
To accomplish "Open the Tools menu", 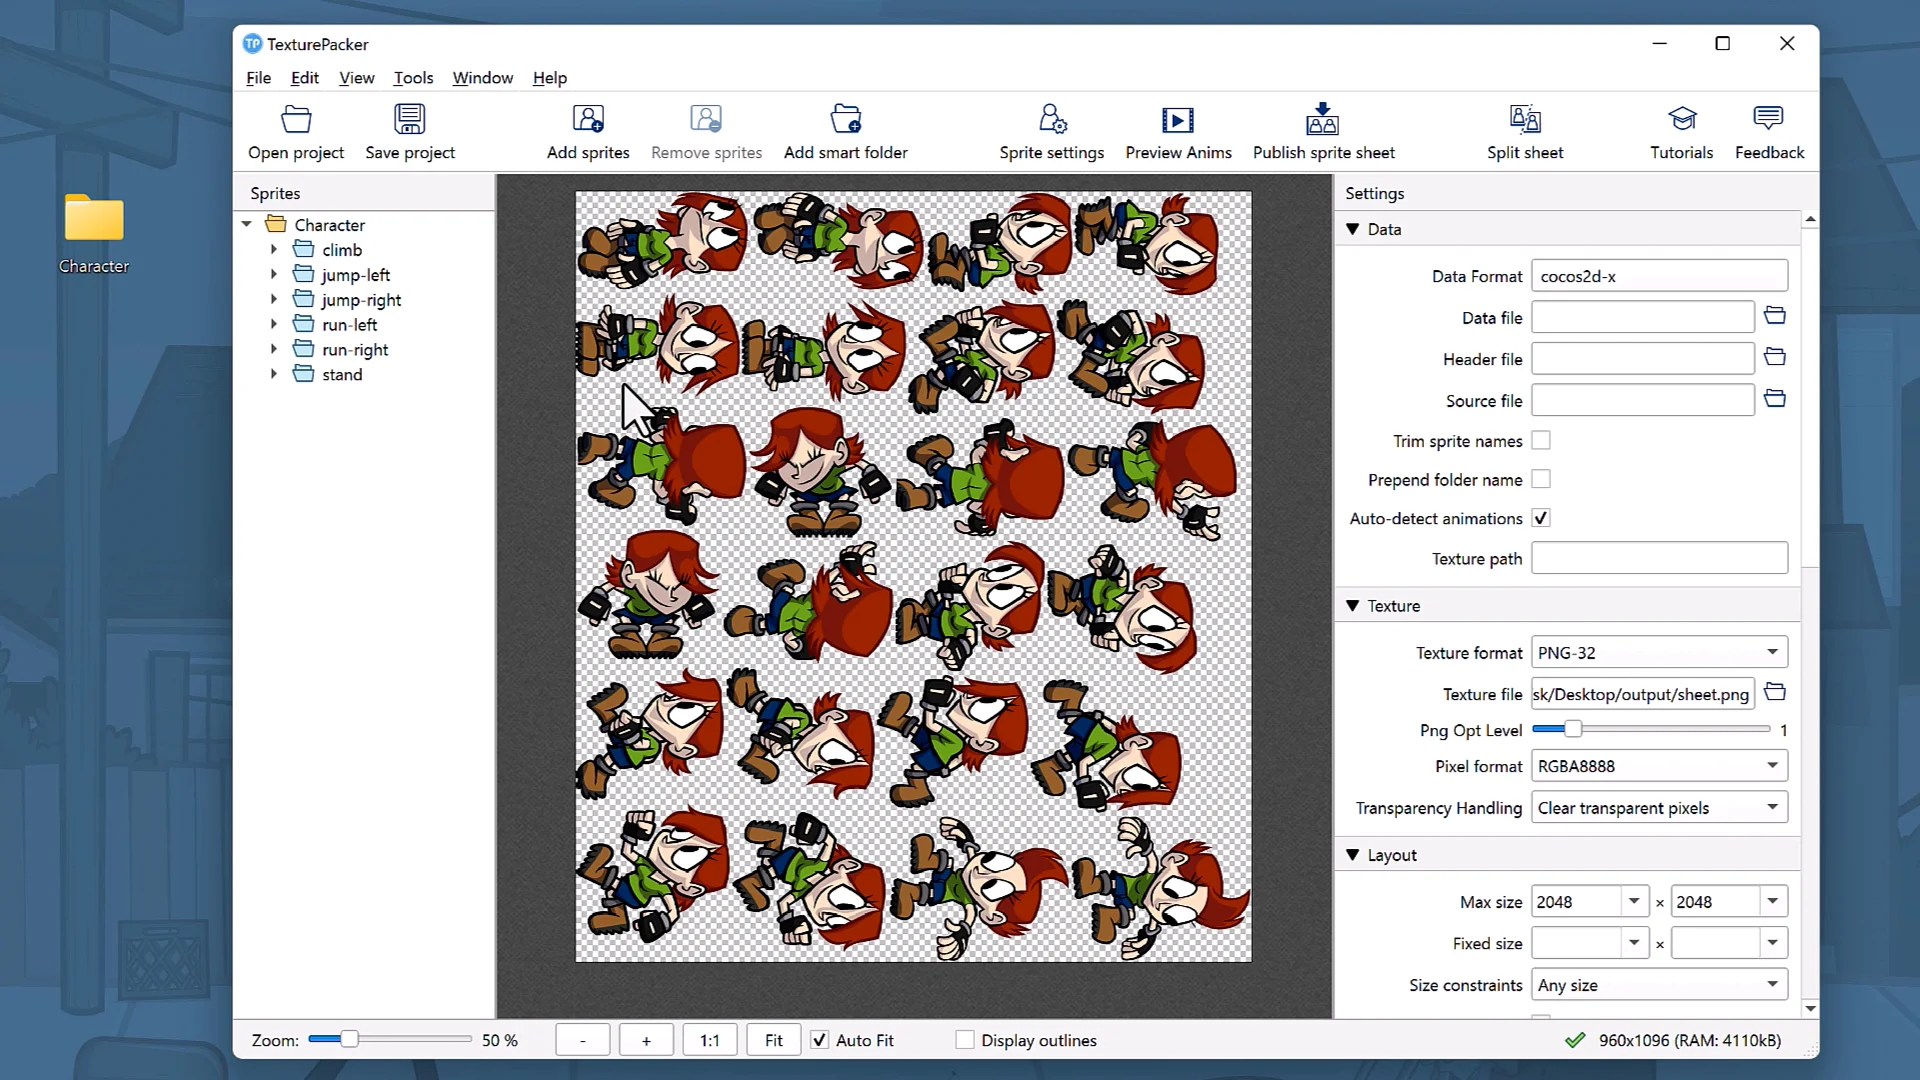I will tap(413, 78).
